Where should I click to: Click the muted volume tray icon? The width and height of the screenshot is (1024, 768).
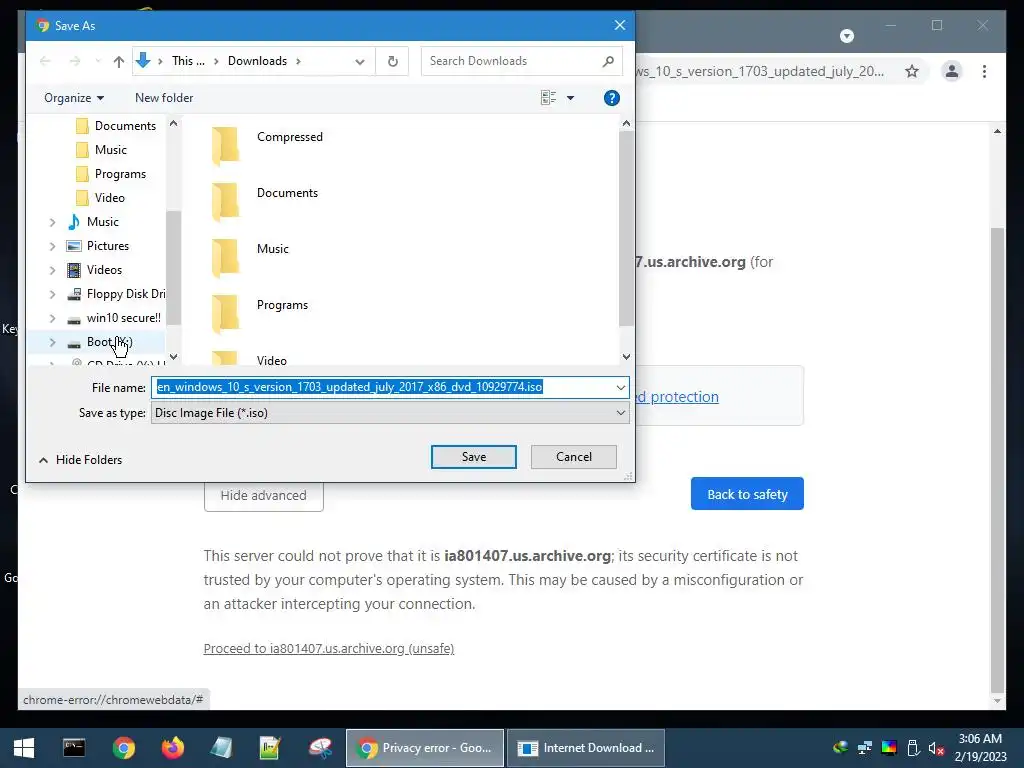tap(936, 748)
